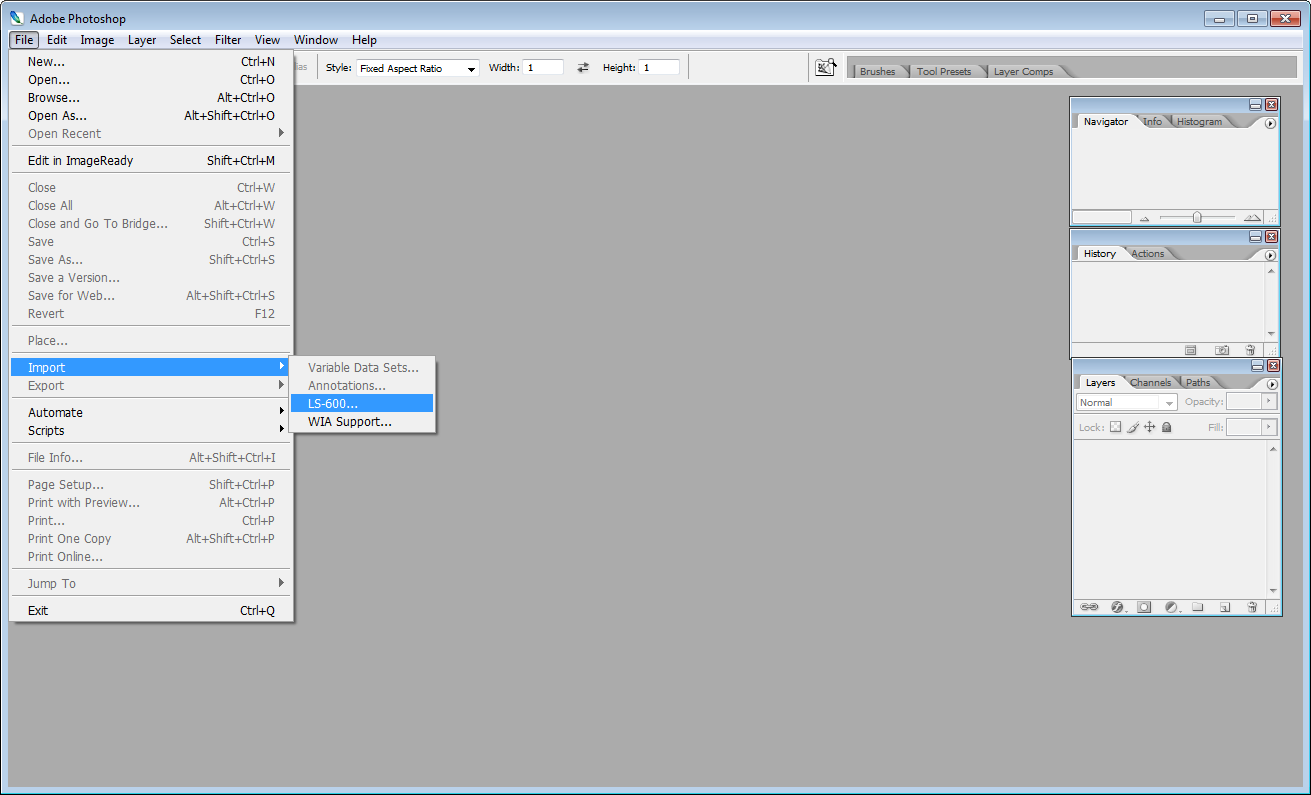Switch to the Info tab
The width and height of the screenshot is (1311, 795).
[1153, 122]
